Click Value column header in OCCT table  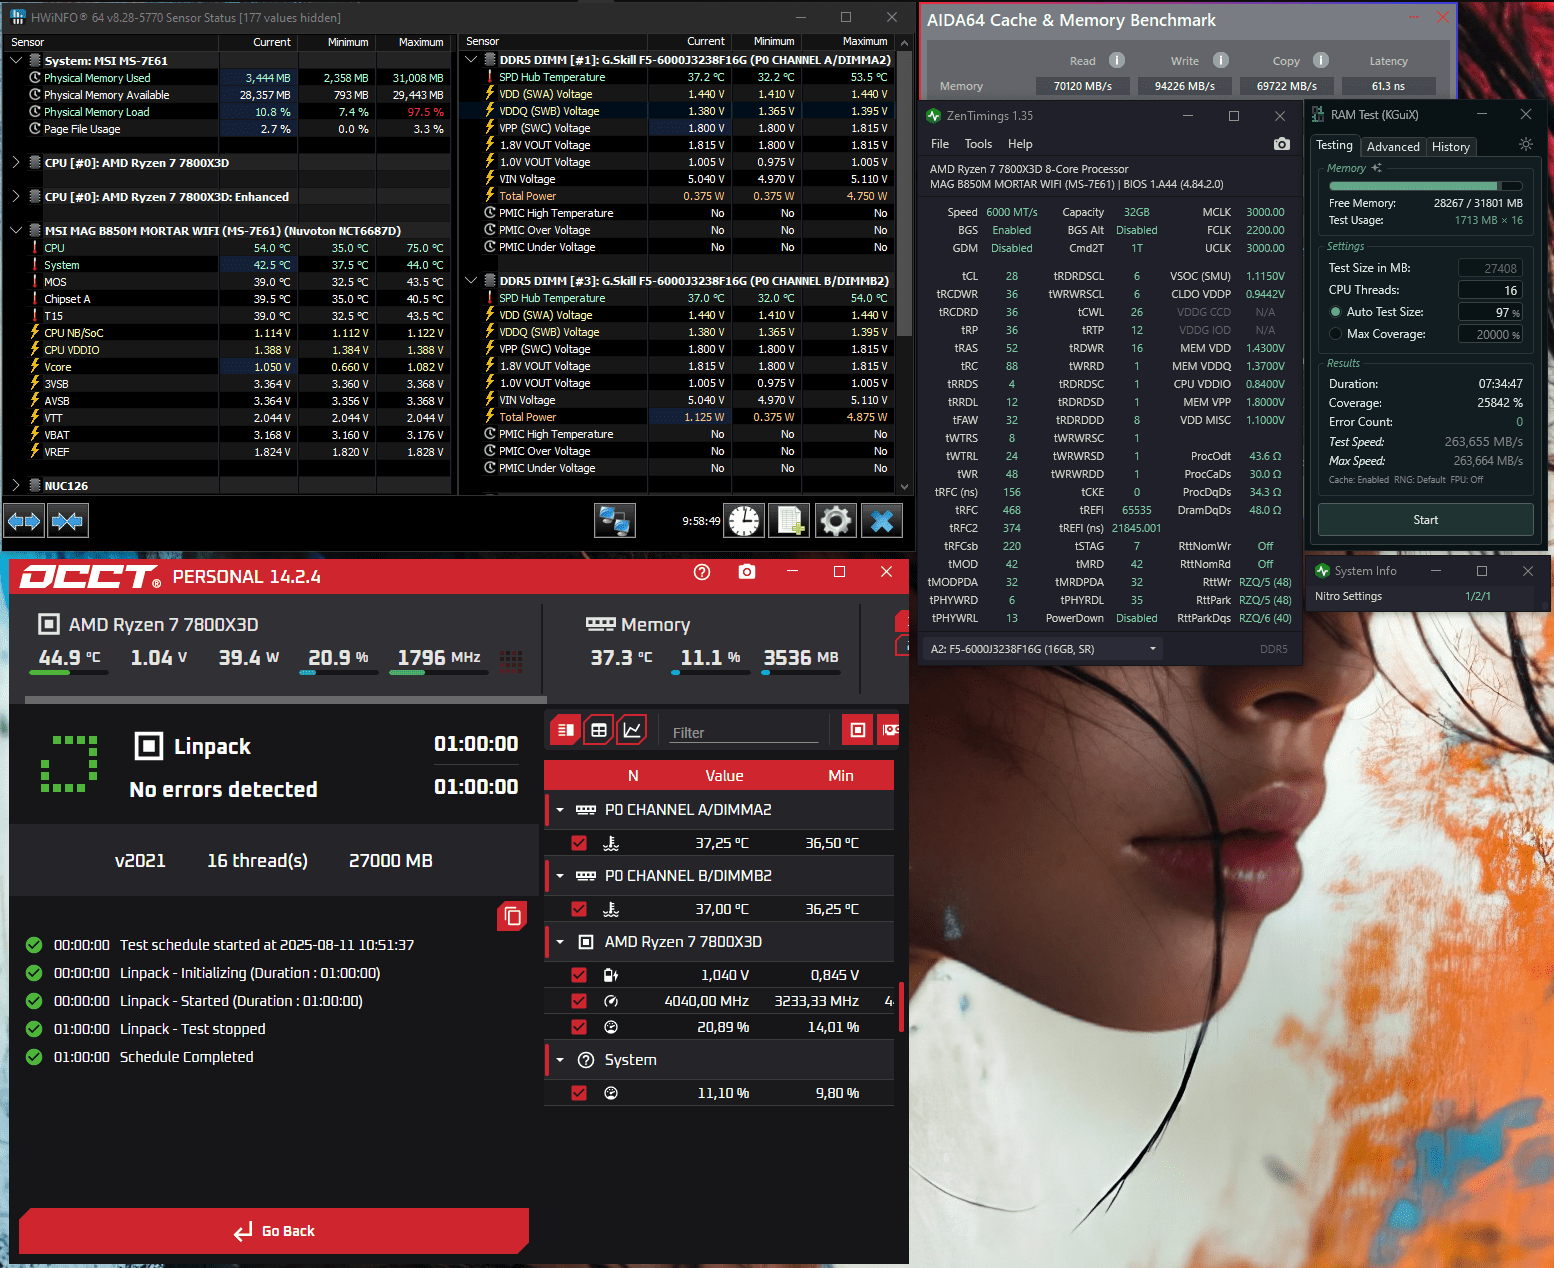[x=724, y=776]
